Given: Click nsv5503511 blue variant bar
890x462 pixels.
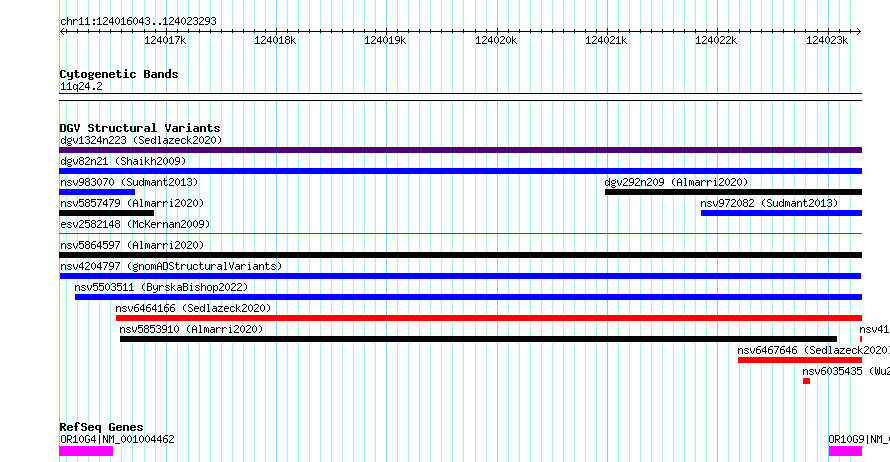Looking at the screenshot, I should tap(468, 297).
